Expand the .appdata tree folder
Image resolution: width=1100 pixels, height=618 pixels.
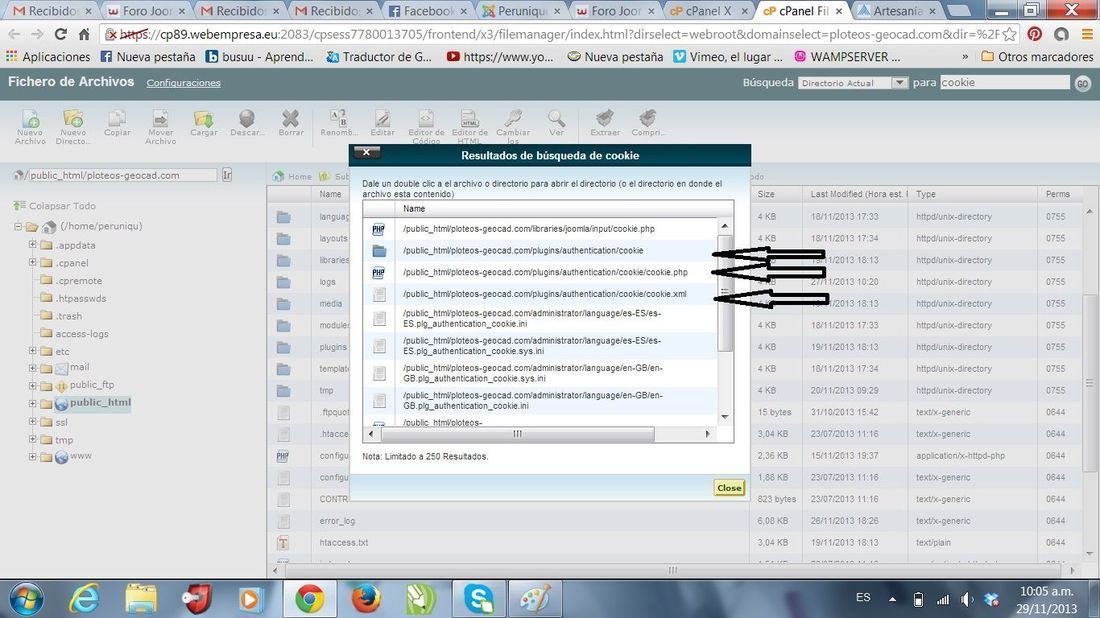(x=32, y=245)
